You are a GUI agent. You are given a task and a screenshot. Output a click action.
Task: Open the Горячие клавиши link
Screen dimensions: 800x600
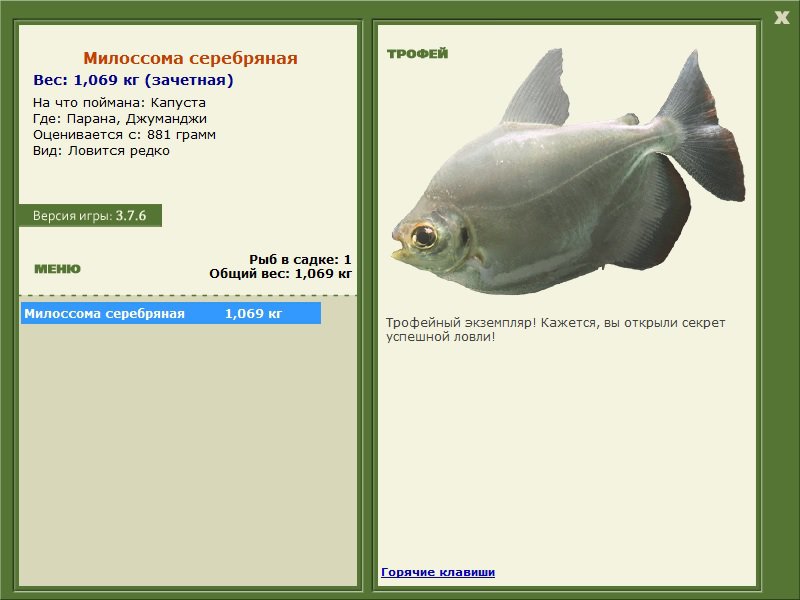(x=438, y=572)
